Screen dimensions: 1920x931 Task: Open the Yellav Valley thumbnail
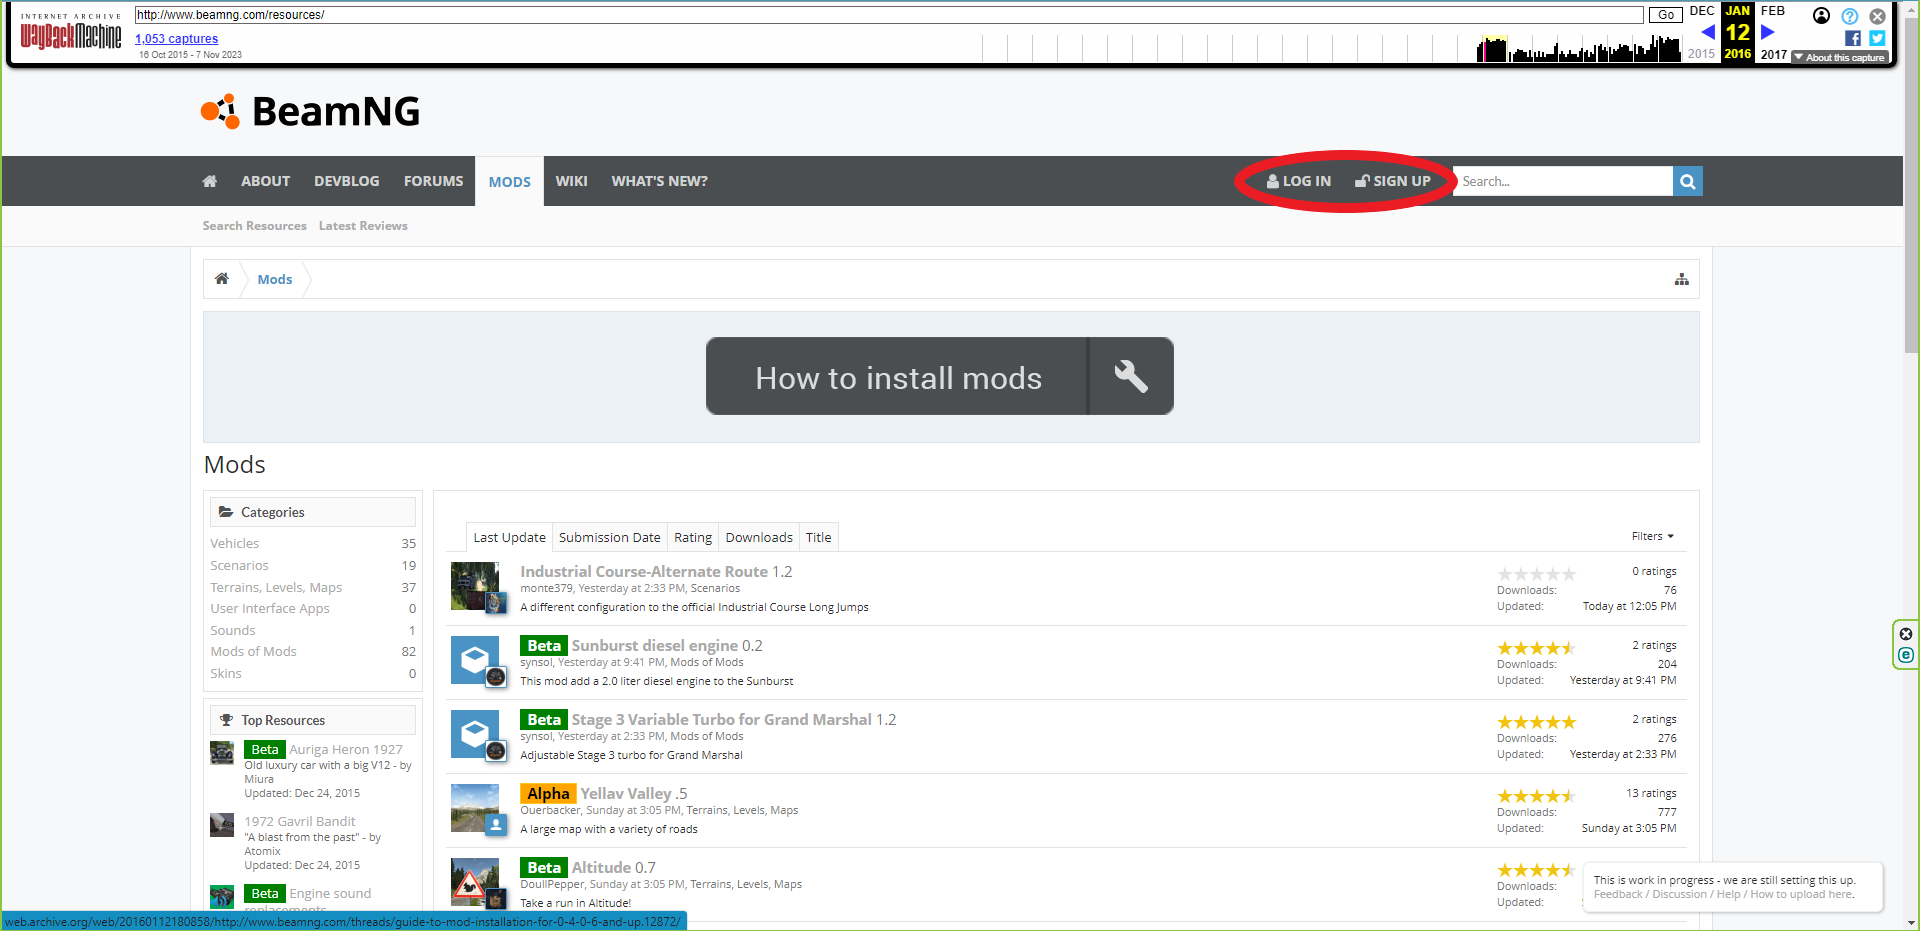(475, 808)
